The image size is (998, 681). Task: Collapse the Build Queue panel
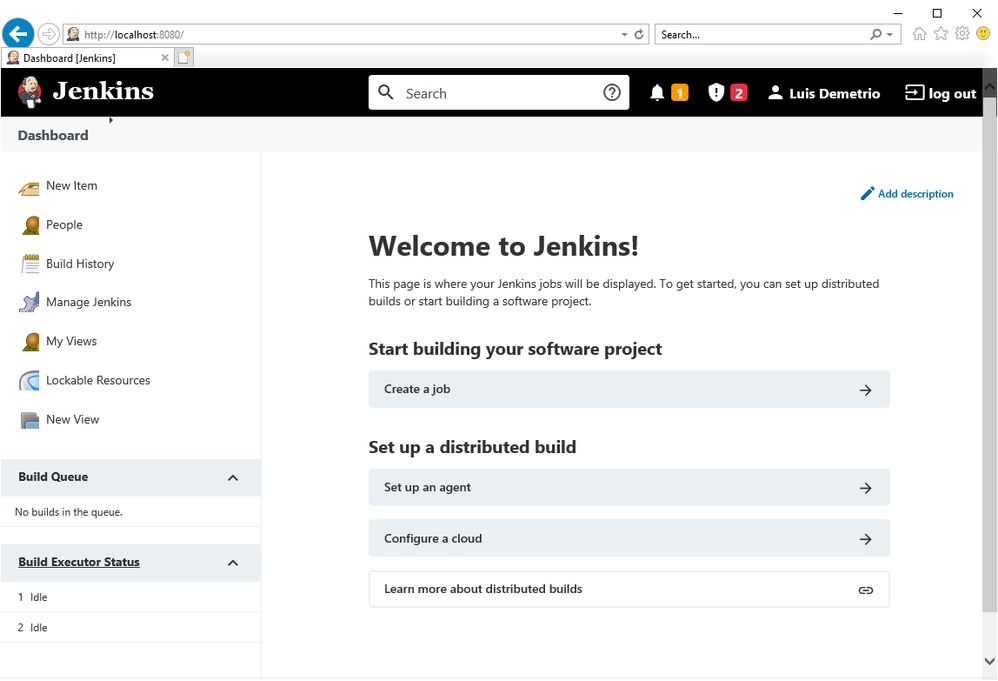coord(233,478)
